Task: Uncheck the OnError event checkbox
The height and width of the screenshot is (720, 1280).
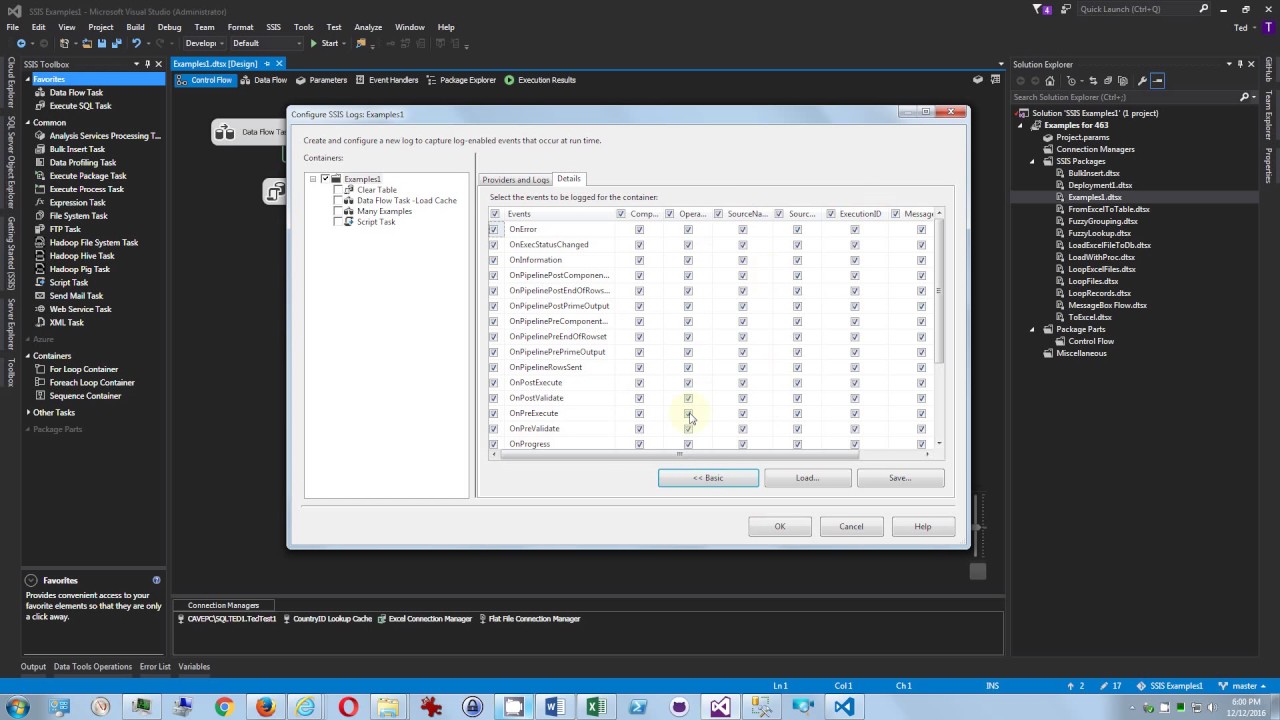Action: click(x=494, y=229)
